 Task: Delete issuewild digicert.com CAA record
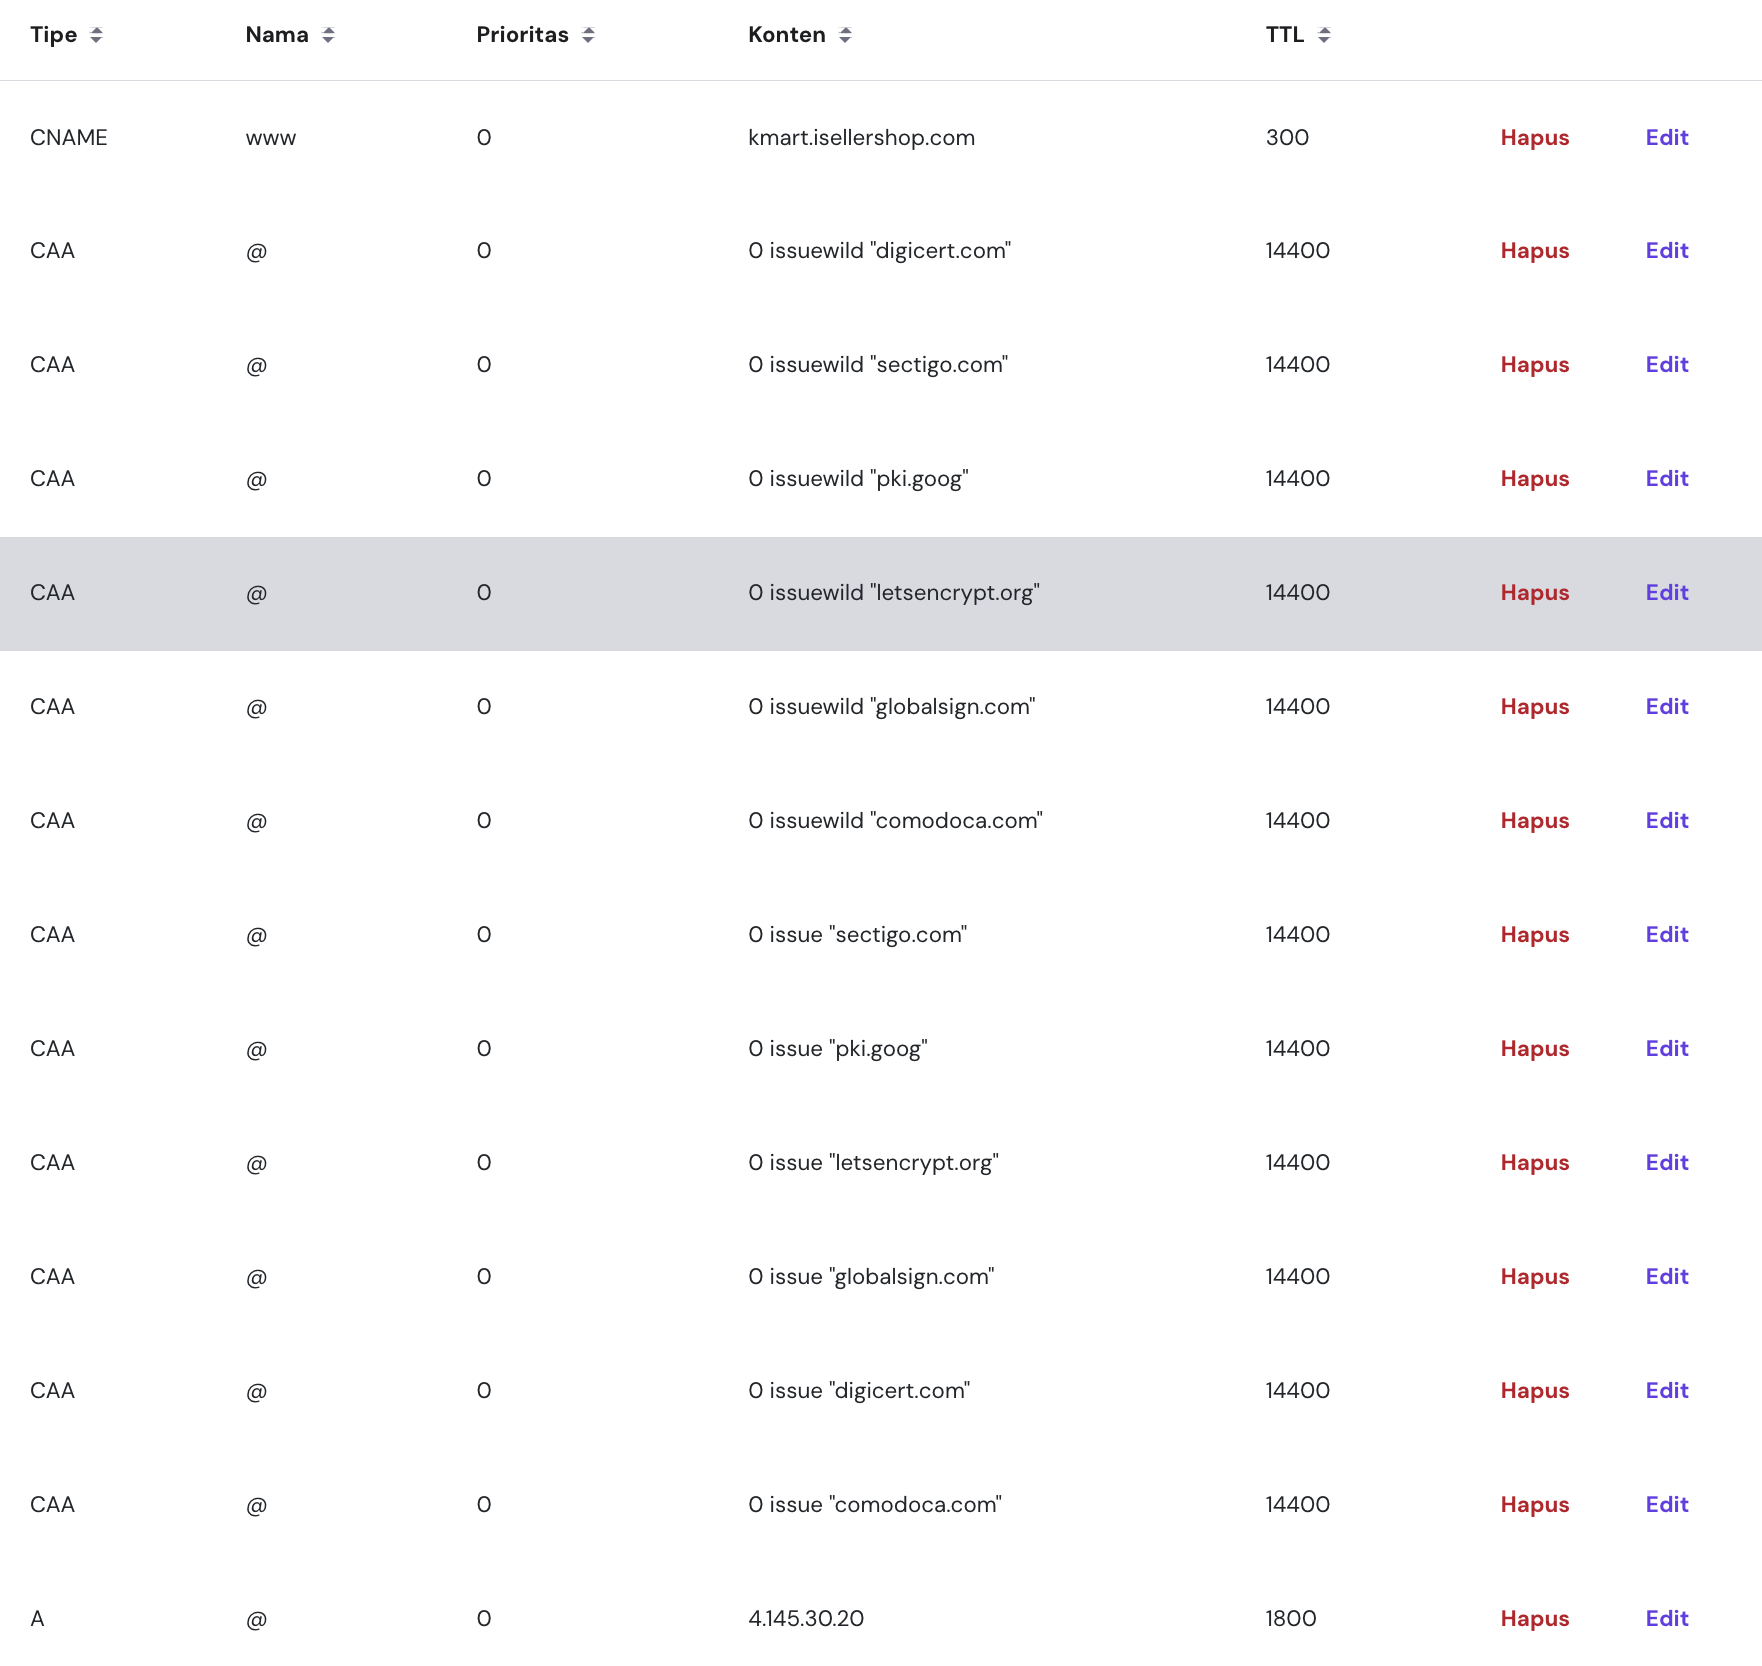[x=1534, y=251]
